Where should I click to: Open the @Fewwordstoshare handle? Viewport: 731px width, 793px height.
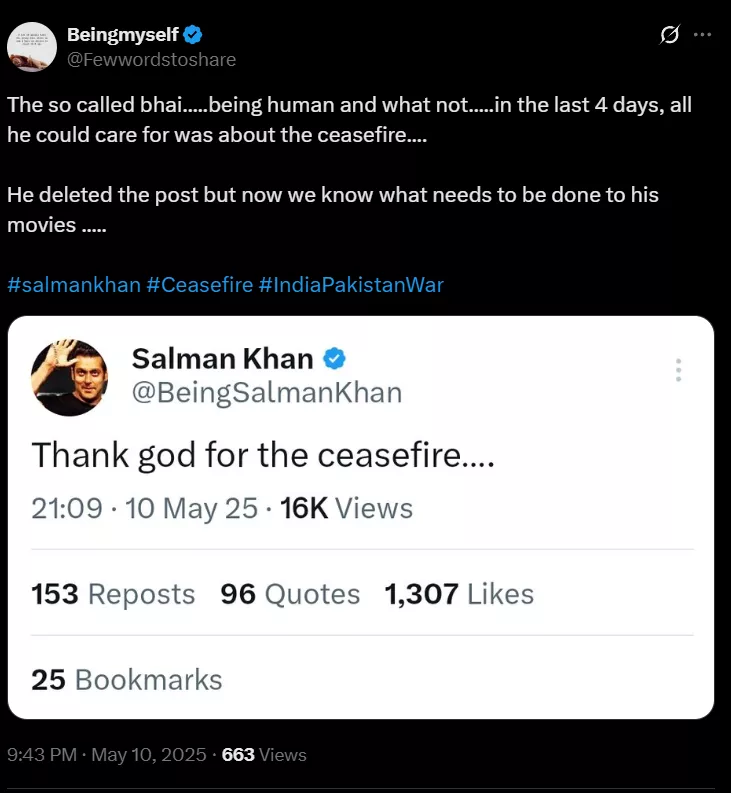pos(151,59)
